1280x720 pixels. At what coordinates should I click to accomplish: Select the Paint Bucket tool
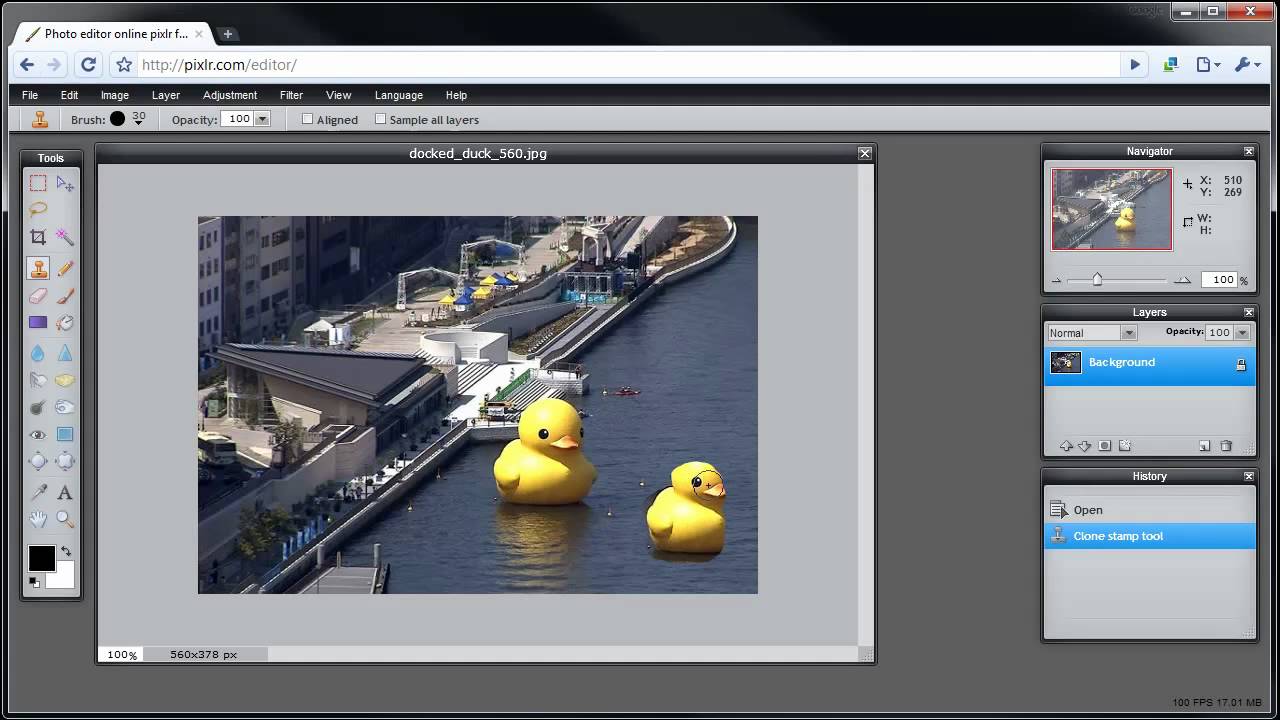pos(65,323)
